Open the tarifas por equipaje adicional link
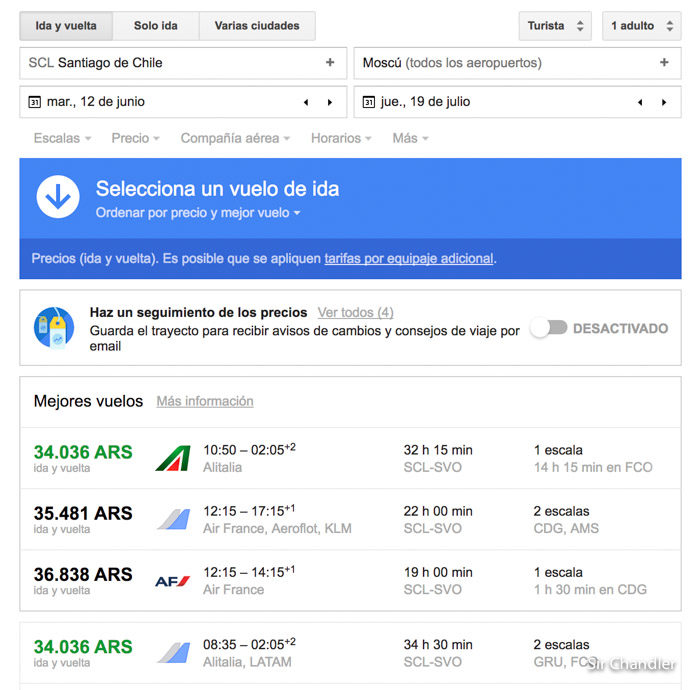 point(409,258)
